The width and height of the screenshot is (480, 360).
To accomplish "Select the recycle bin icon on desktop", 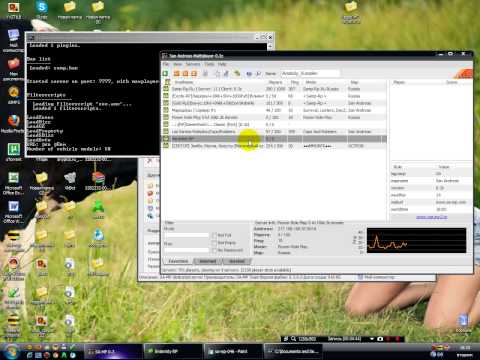I will pyautogui.click(x=463, y=323).
